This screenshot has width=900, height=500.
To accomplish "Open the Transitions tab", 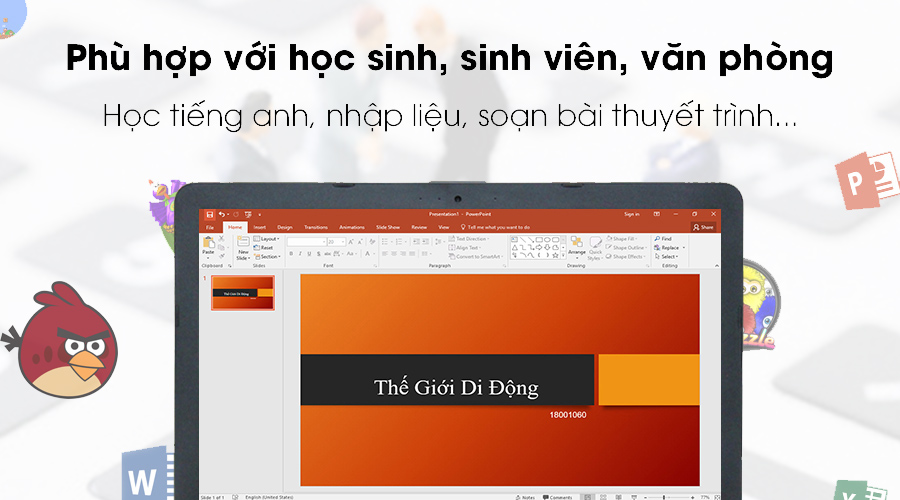I will pyautogui.click(x=316, y=227).
